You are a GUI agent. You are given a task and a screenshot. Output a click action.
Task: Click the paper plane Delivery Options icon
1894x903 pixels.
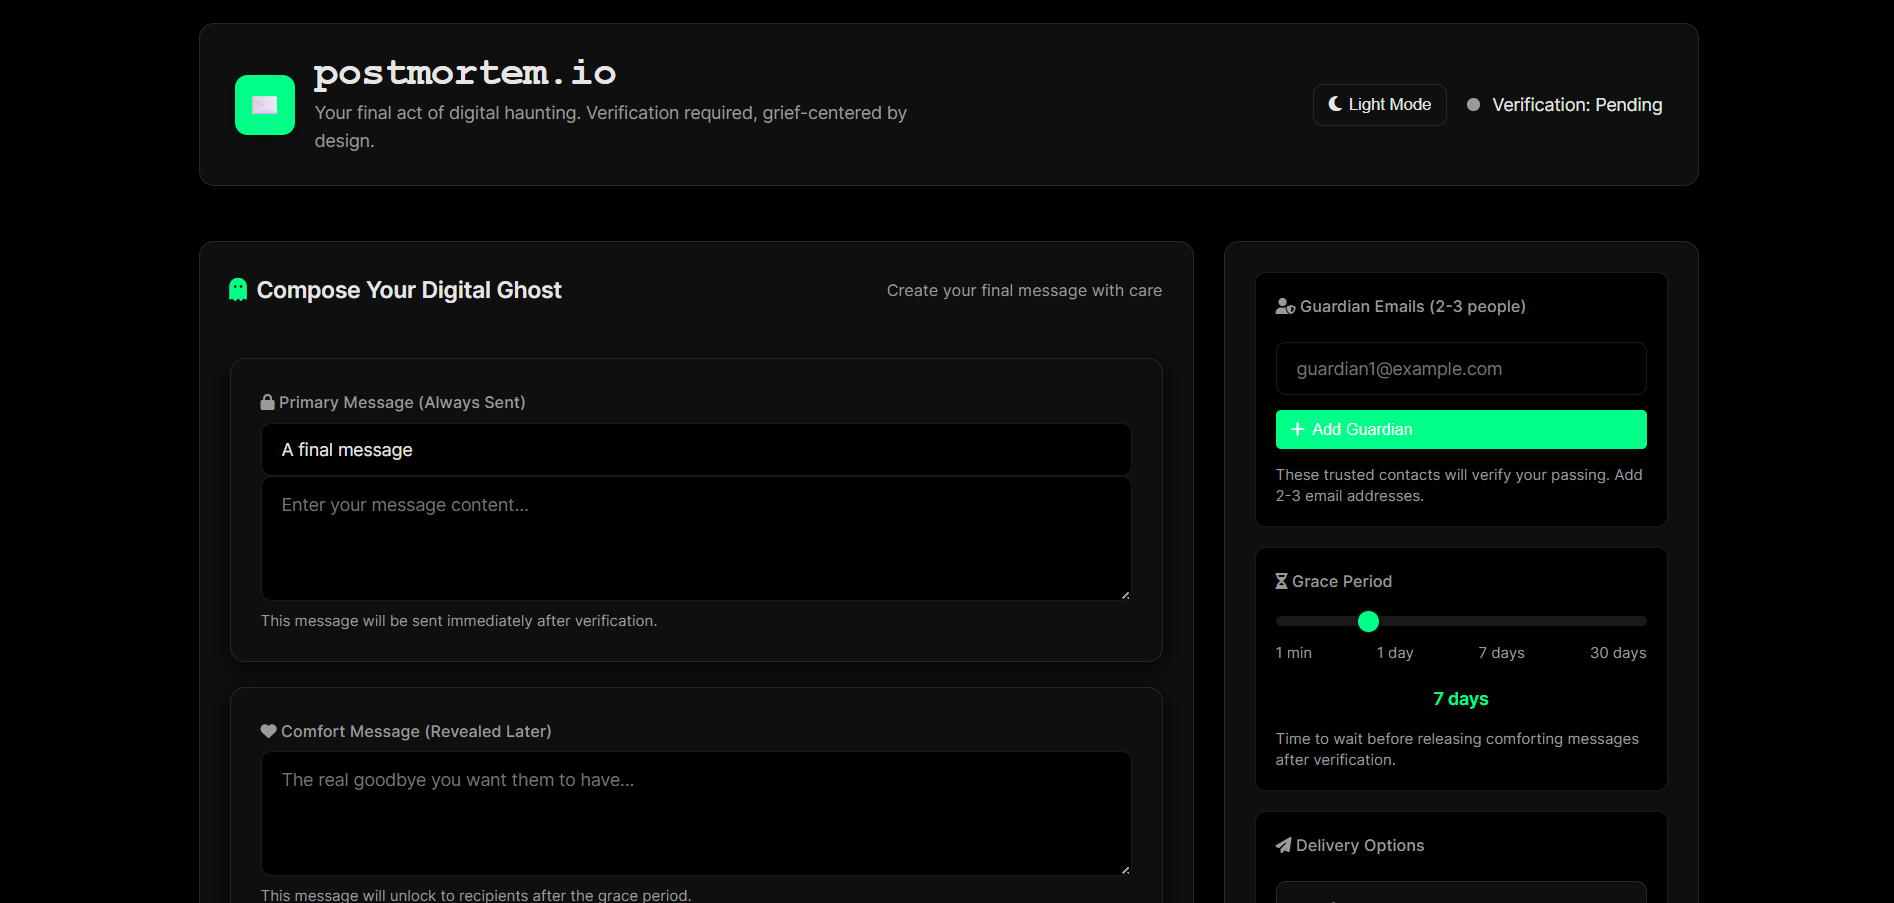[x=1283, y=845]
